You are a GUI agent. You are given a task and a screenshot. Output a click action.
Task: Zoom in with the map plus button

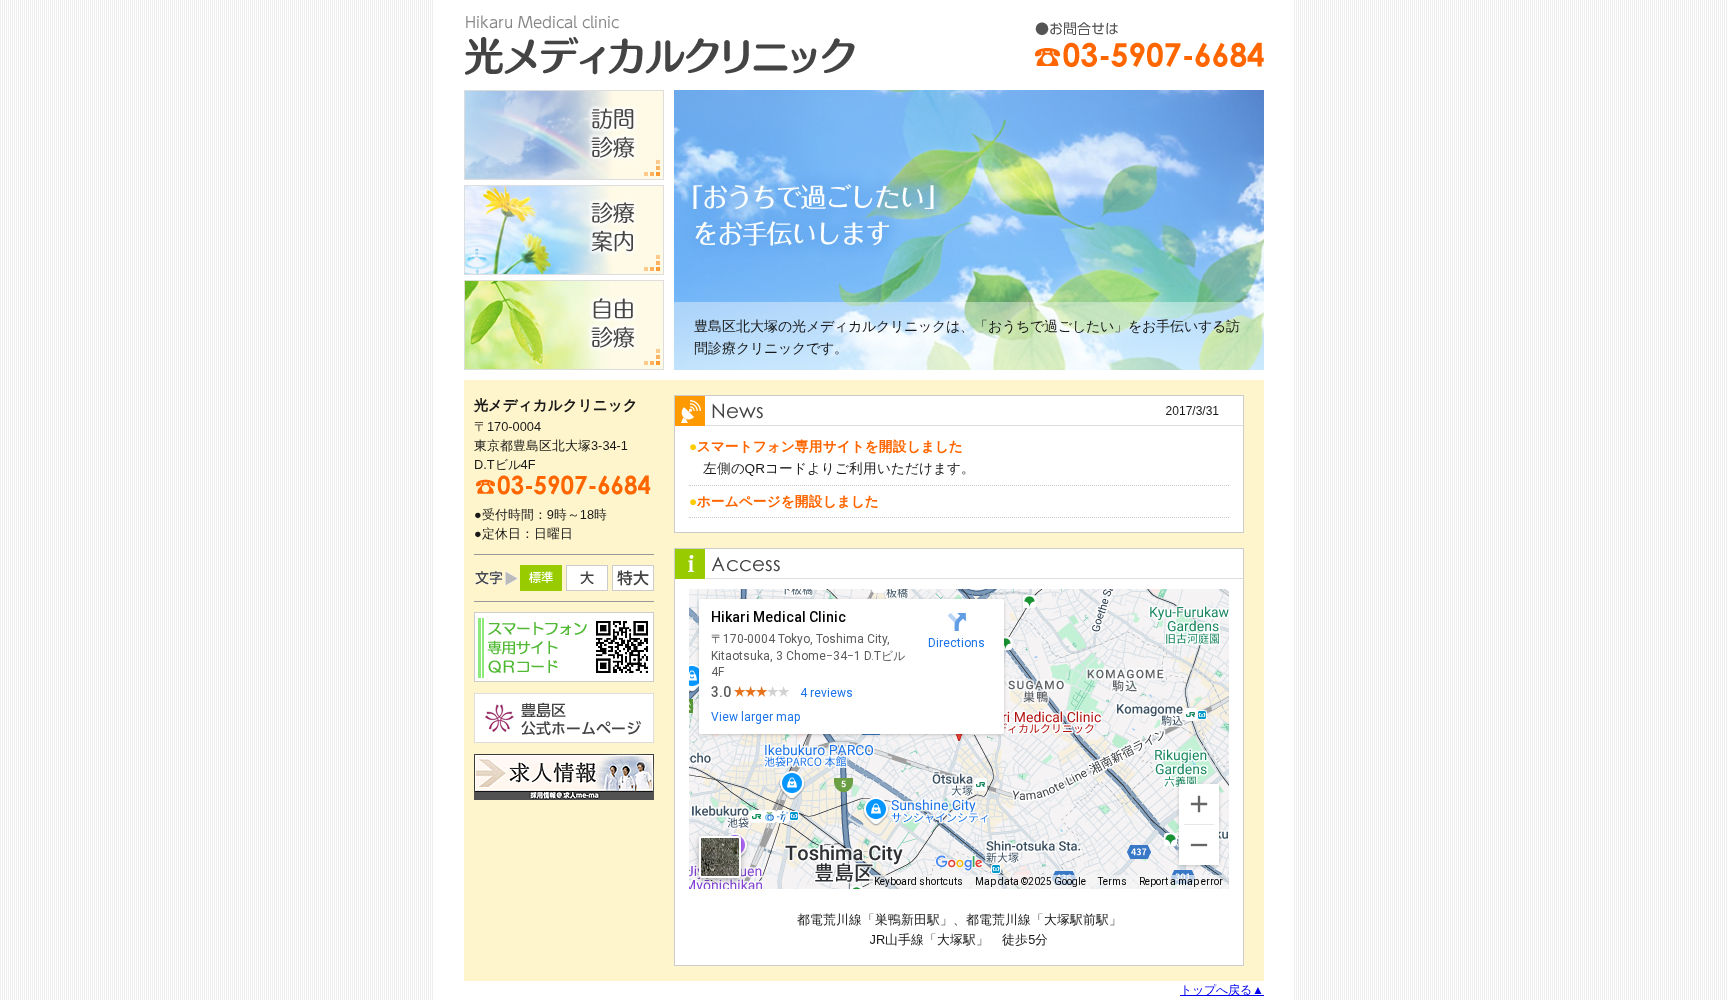[1198, 804]
